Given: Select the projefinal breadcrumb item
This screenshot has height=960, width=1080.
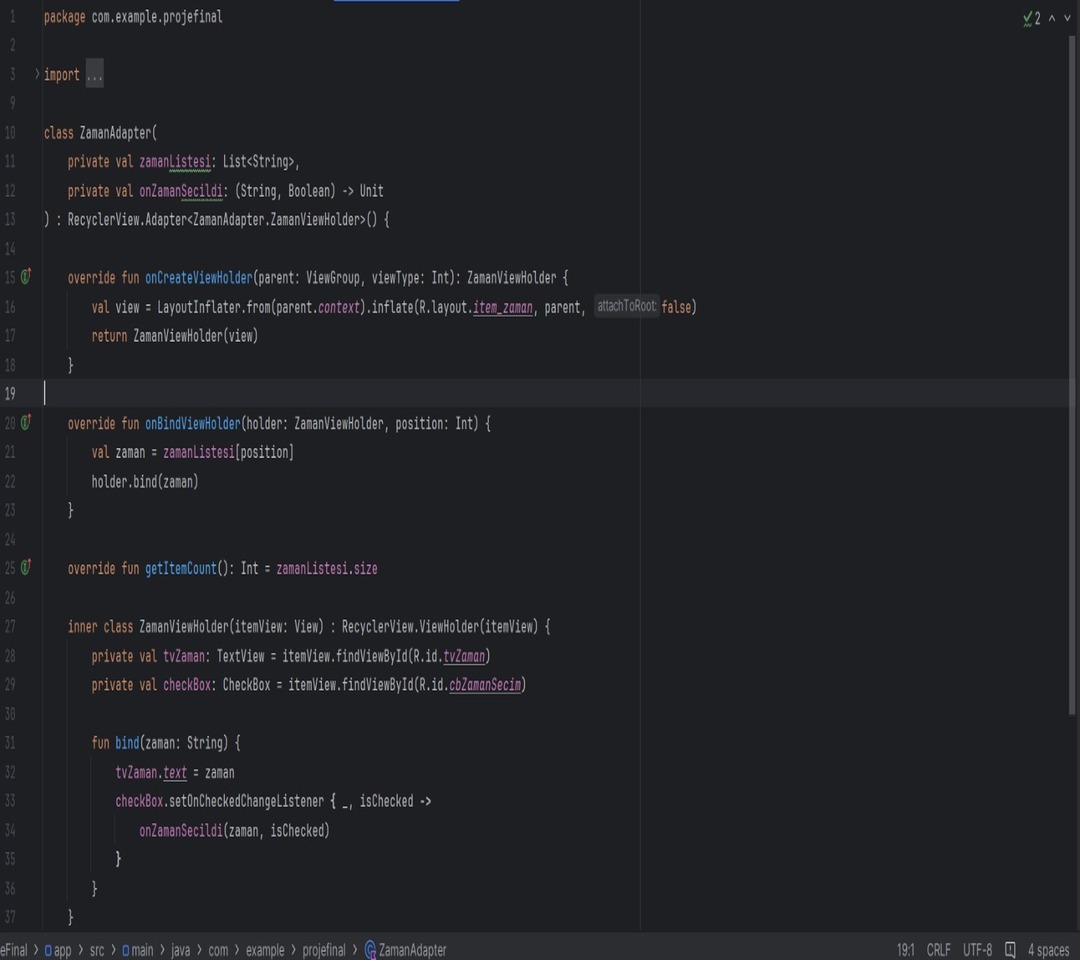Looking at the screenshot, I should pos(324,950).
